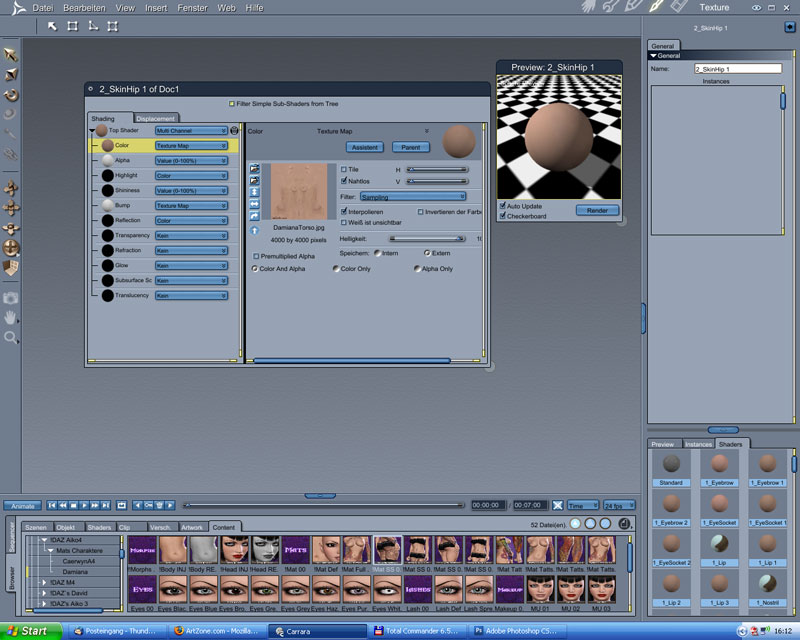The height and width of the screenshot is (640, 800).
Task: Jump to first frame in timeline controls
Action: [52, 505]
